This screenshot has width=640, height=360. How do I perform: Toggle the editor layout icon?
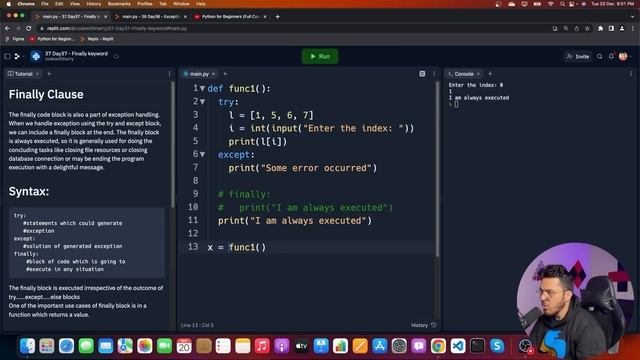click(x=422, y=74)
